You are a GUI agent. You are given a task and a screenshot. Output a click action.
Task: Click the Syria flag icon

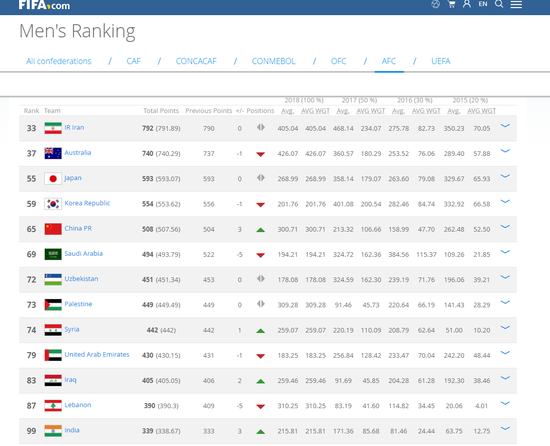tap(53, 330)
